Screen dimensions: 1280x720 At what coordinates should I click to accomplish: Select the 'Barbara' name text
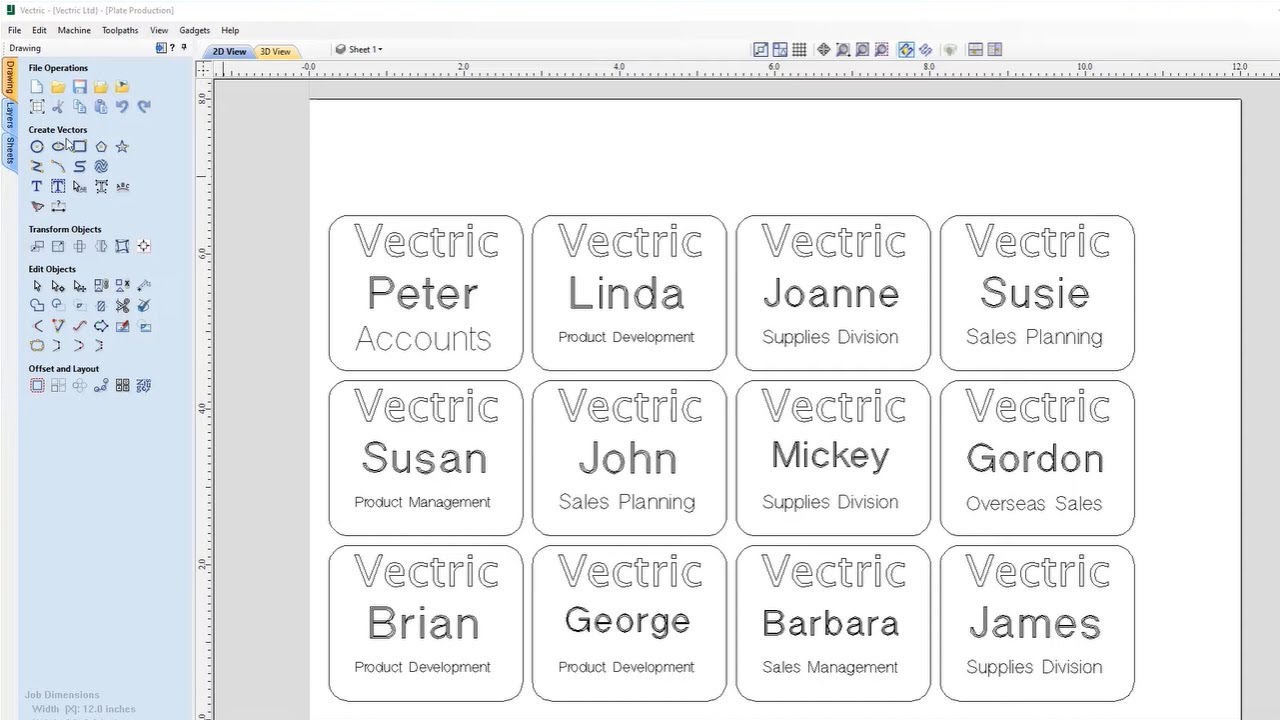830,623
